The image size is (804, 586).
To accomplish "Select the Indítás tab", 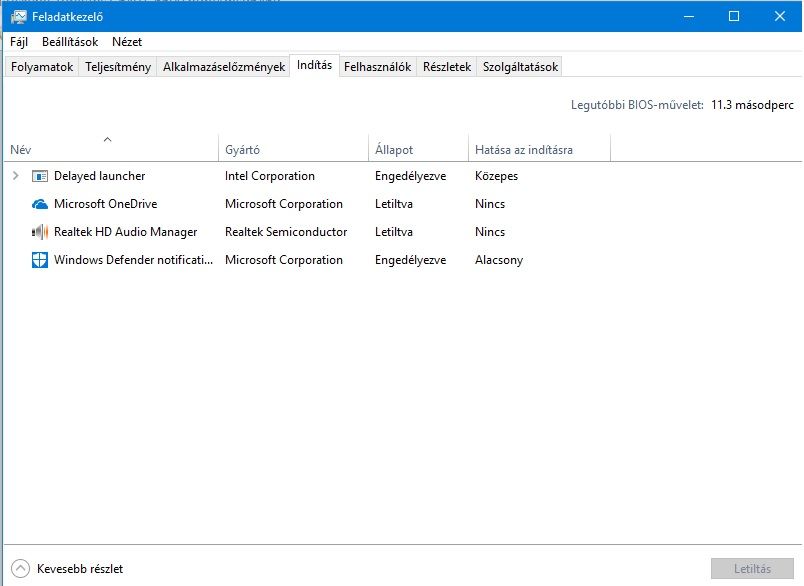I will 314,65.
